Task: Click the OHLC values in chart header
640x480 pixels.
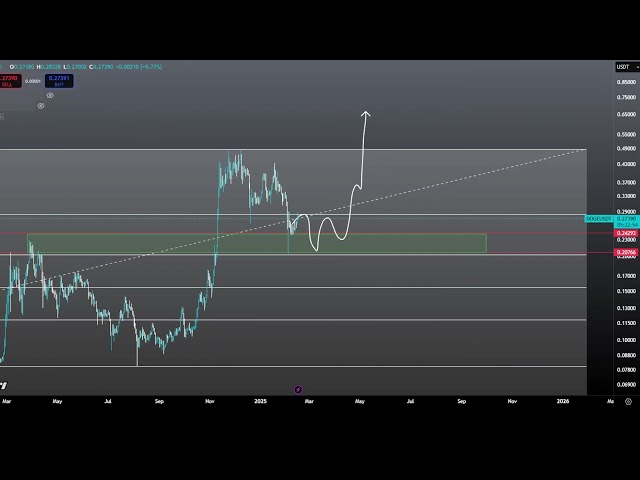Action: (85, 67)
